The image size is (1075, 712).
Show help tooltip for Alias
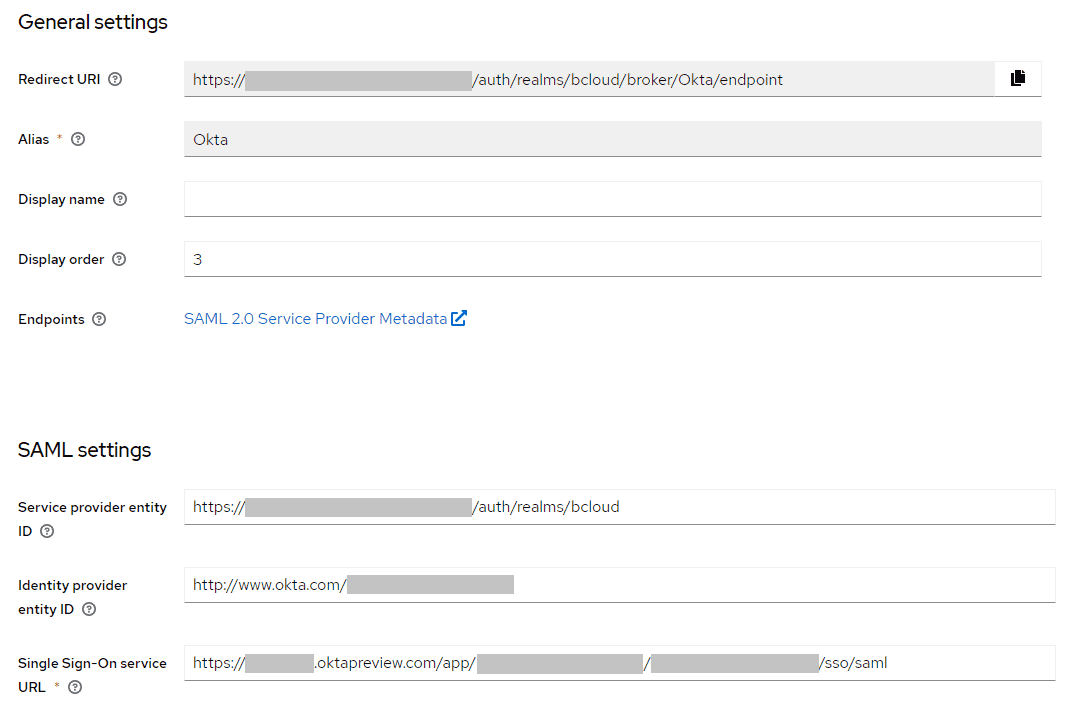pos(78,139)
